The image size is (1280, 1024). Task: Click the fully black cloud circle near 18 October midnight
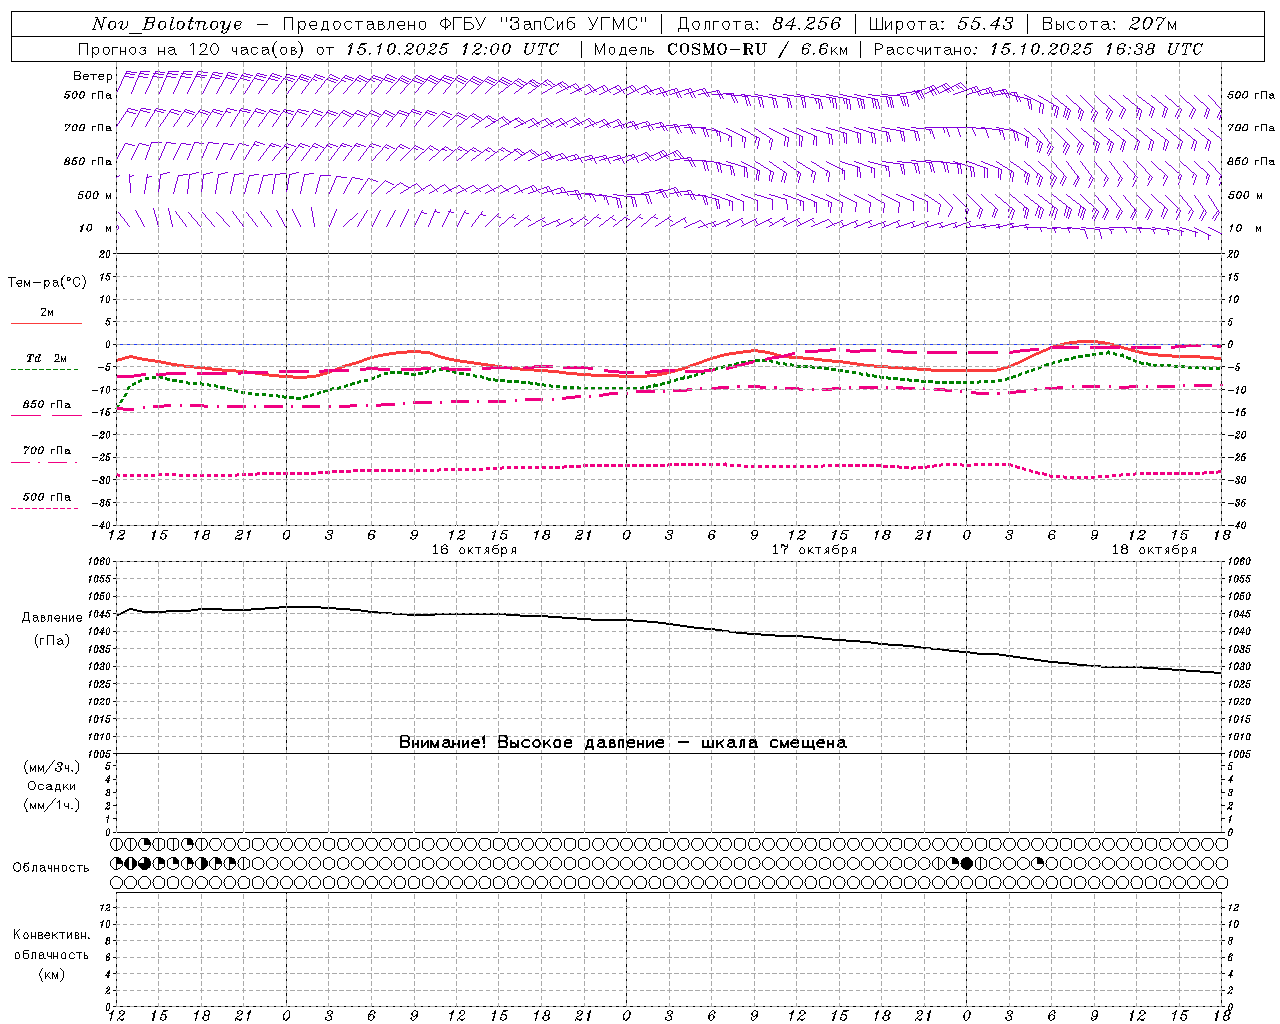pos(966,863)
